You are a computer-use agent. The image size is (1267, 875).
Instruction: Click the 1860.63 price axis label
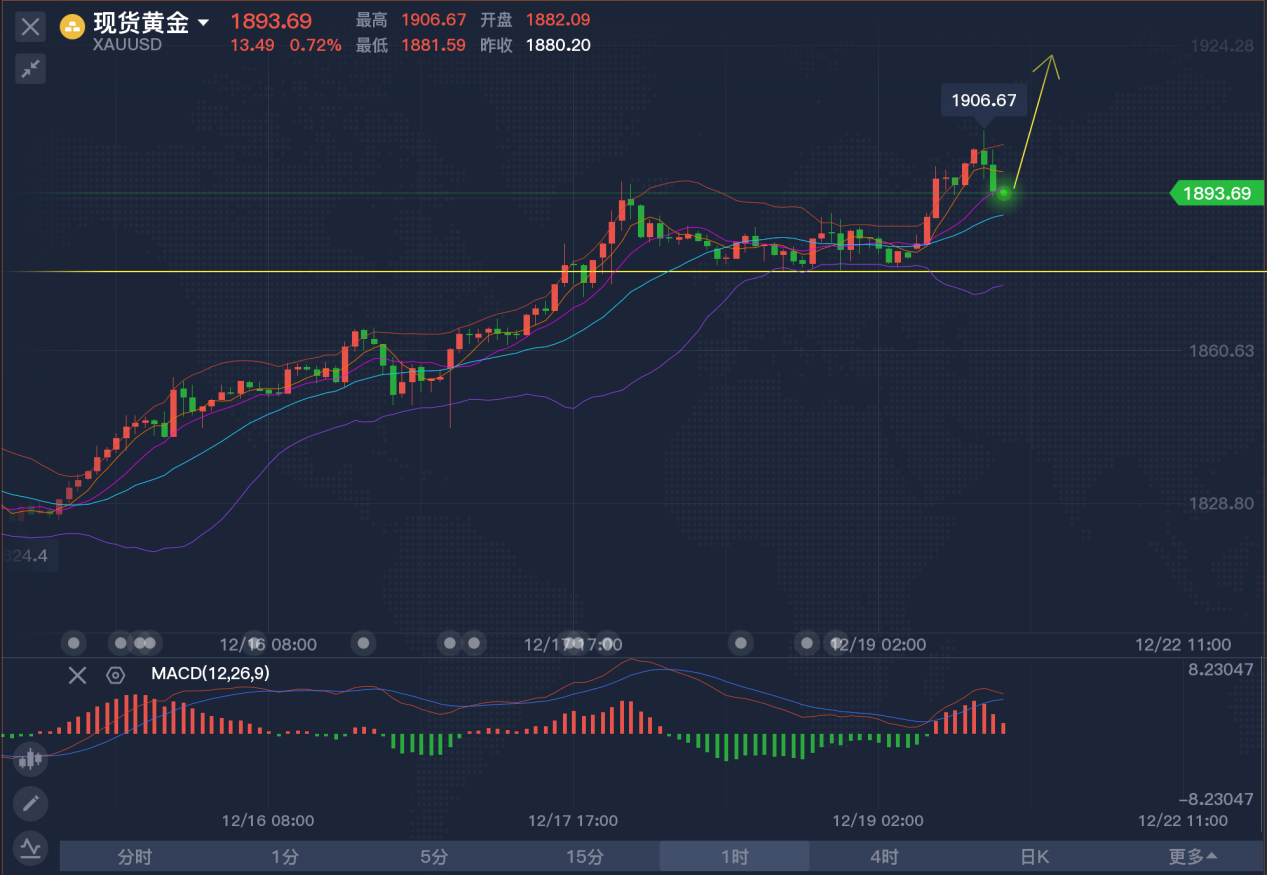tap(1221, 351)
